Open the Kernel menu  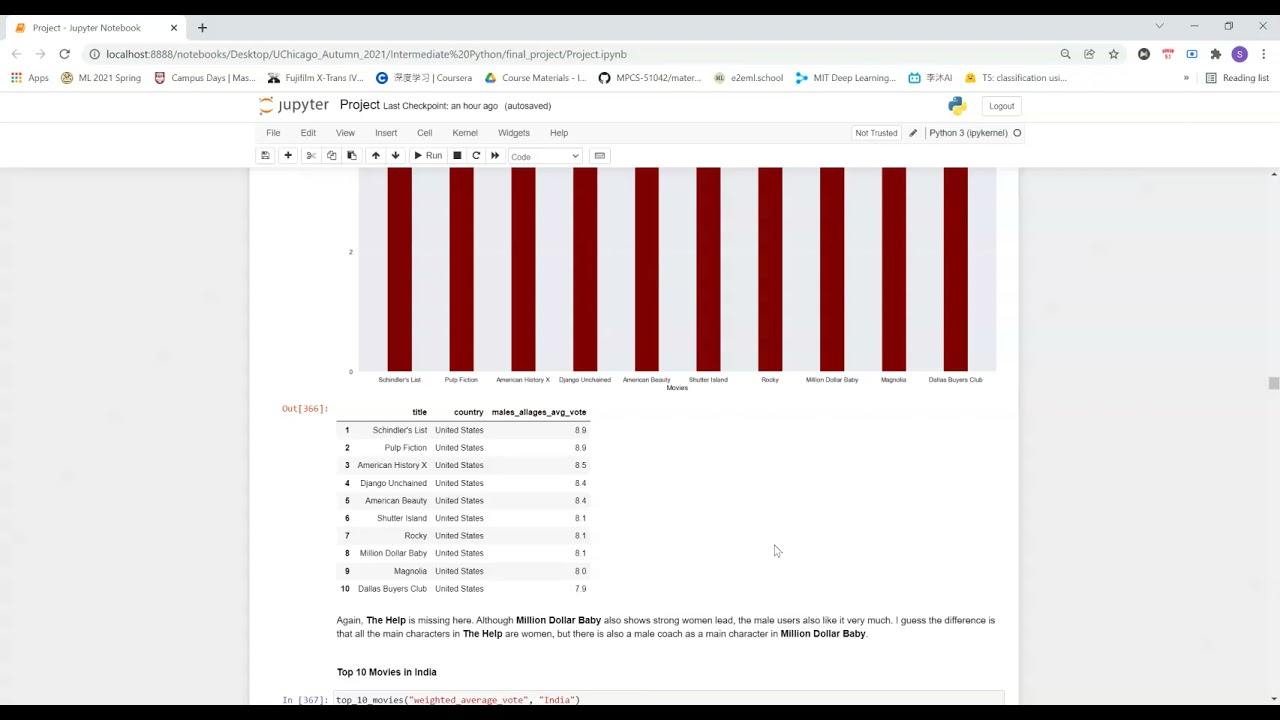tap(465, 133)
